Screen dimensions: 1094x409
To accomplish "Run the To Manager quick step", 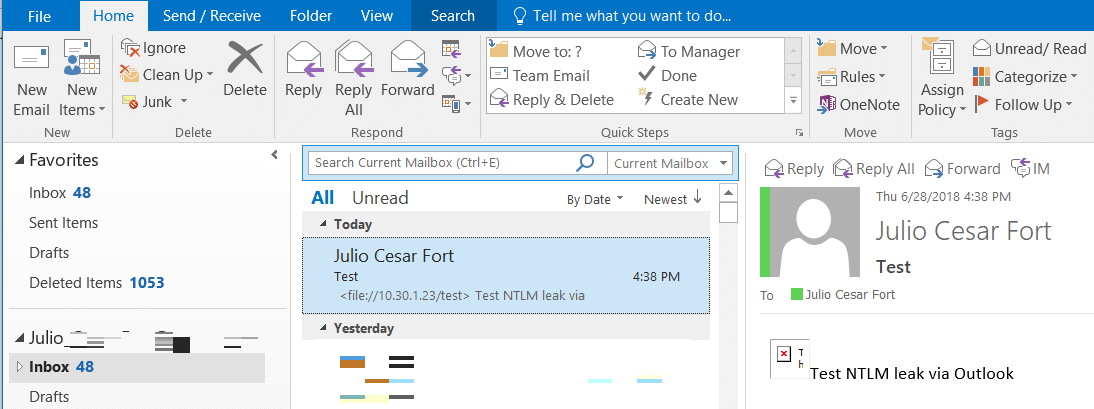I will tap(689, 51).
